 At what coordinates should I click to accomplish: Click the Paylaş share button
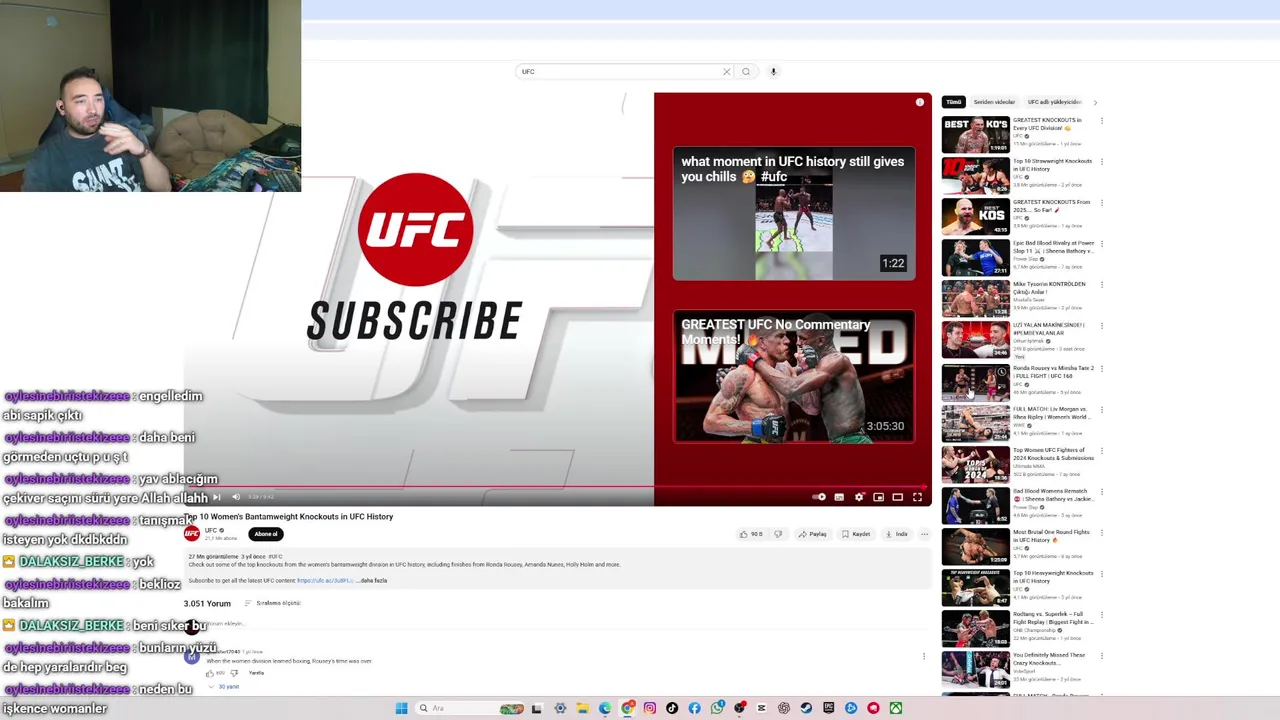tap(812, 534)
